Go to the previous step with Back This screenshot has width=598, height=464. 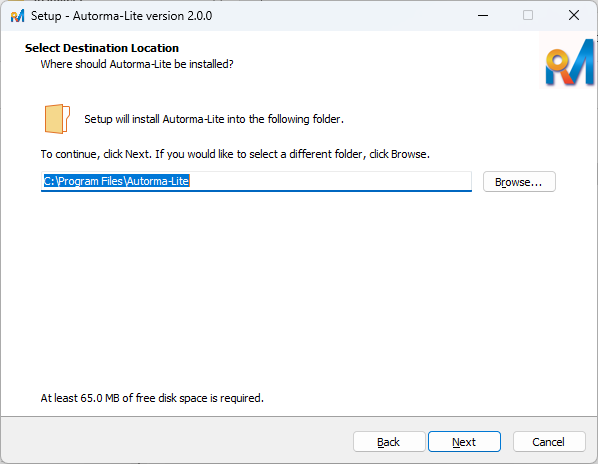(389, 442)
